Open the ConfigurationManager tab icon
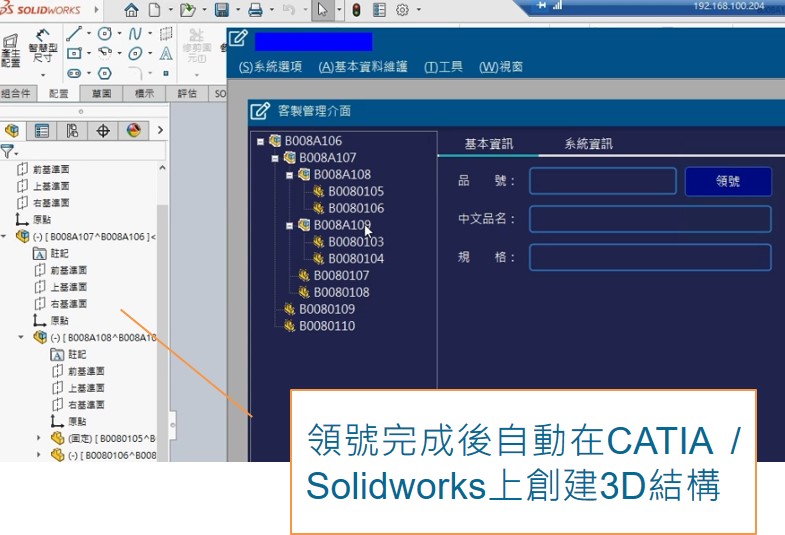 tap(72, 131)
